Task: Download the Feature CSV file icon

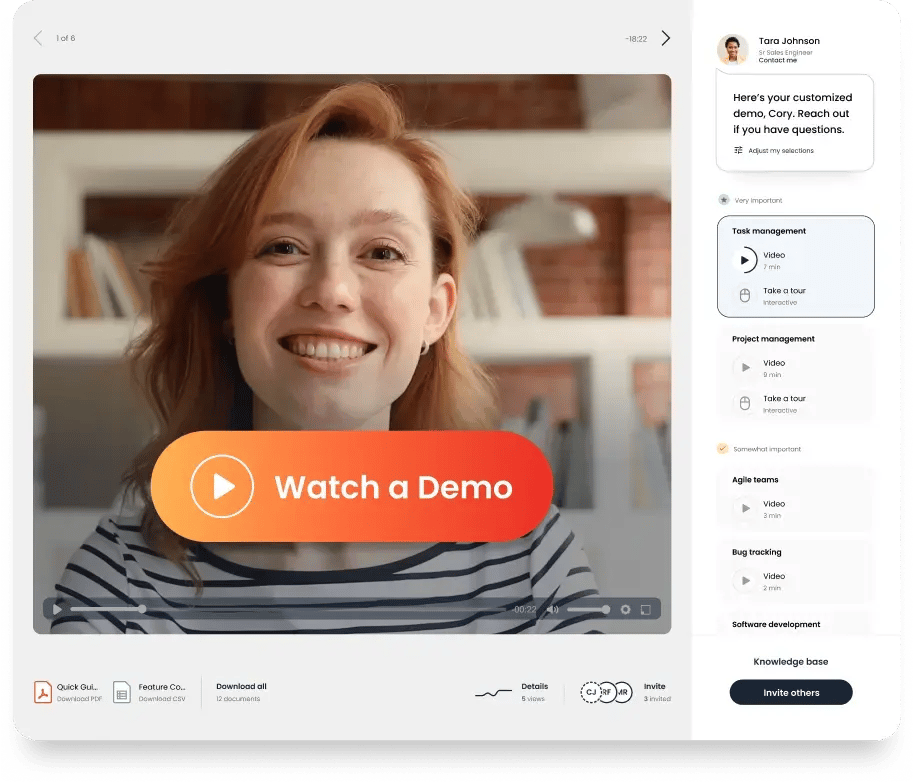Action: 122,692
